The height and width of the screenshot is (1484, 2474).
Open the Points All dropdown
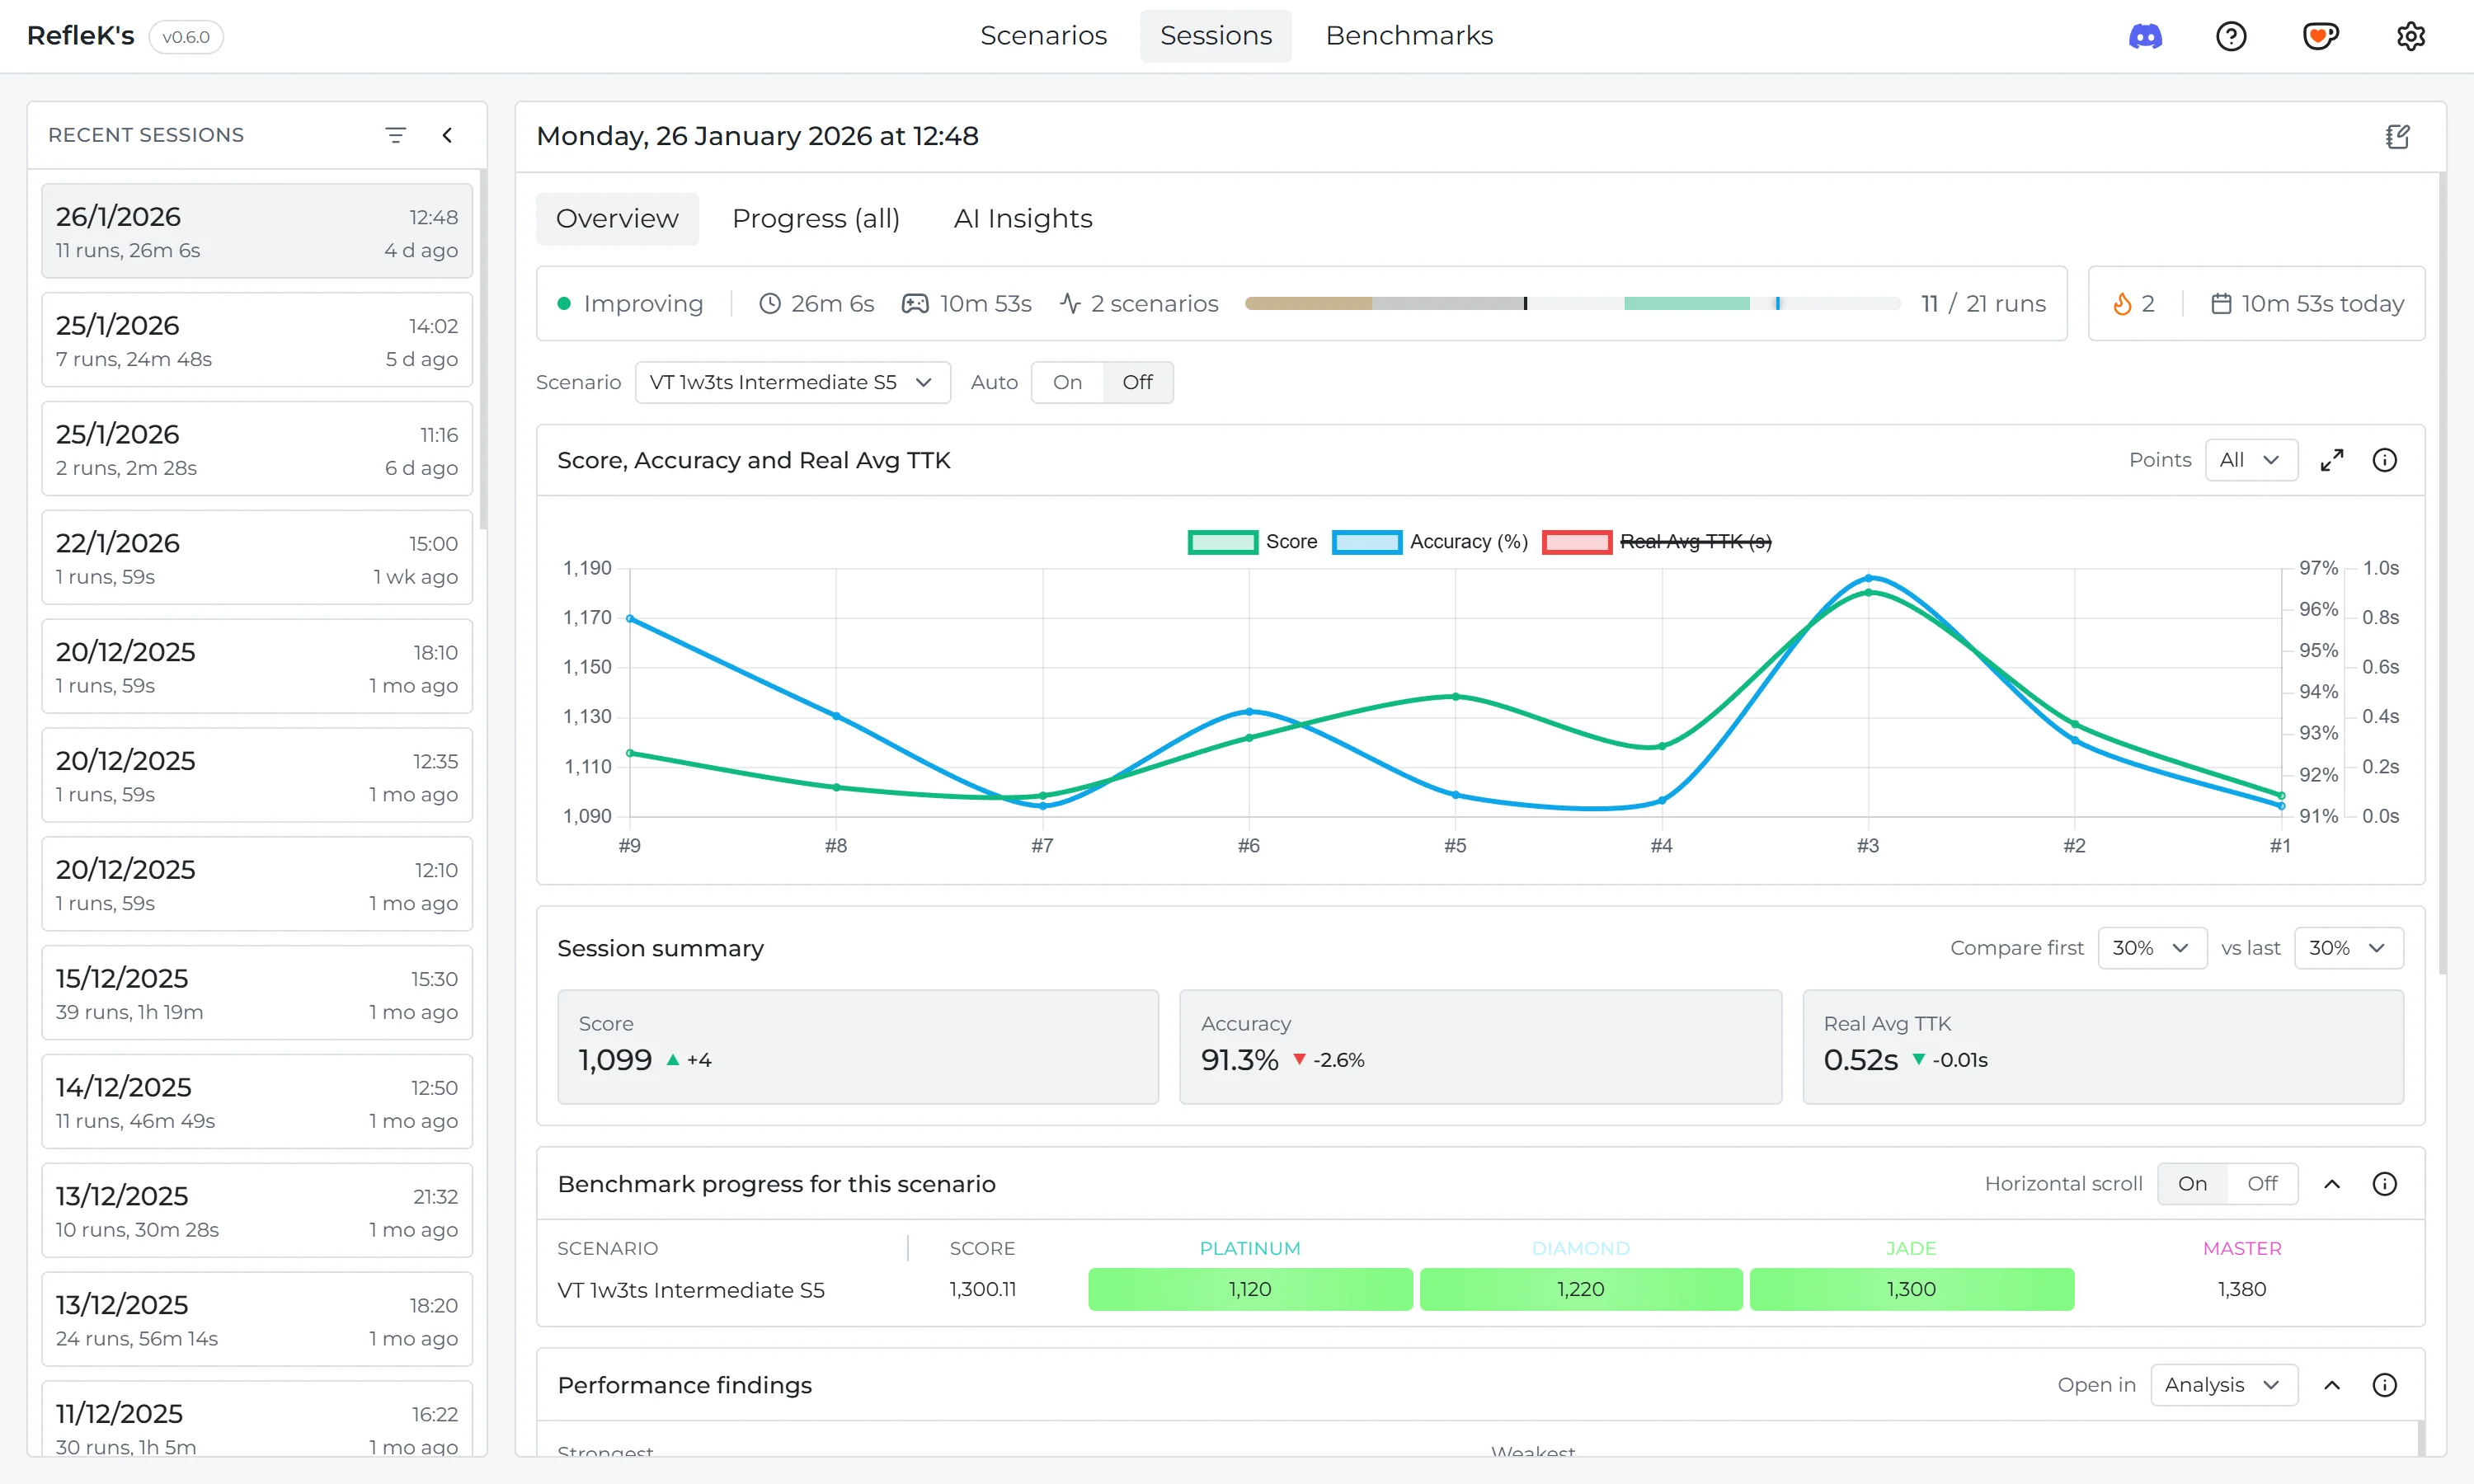click(x=2250, y=460)
